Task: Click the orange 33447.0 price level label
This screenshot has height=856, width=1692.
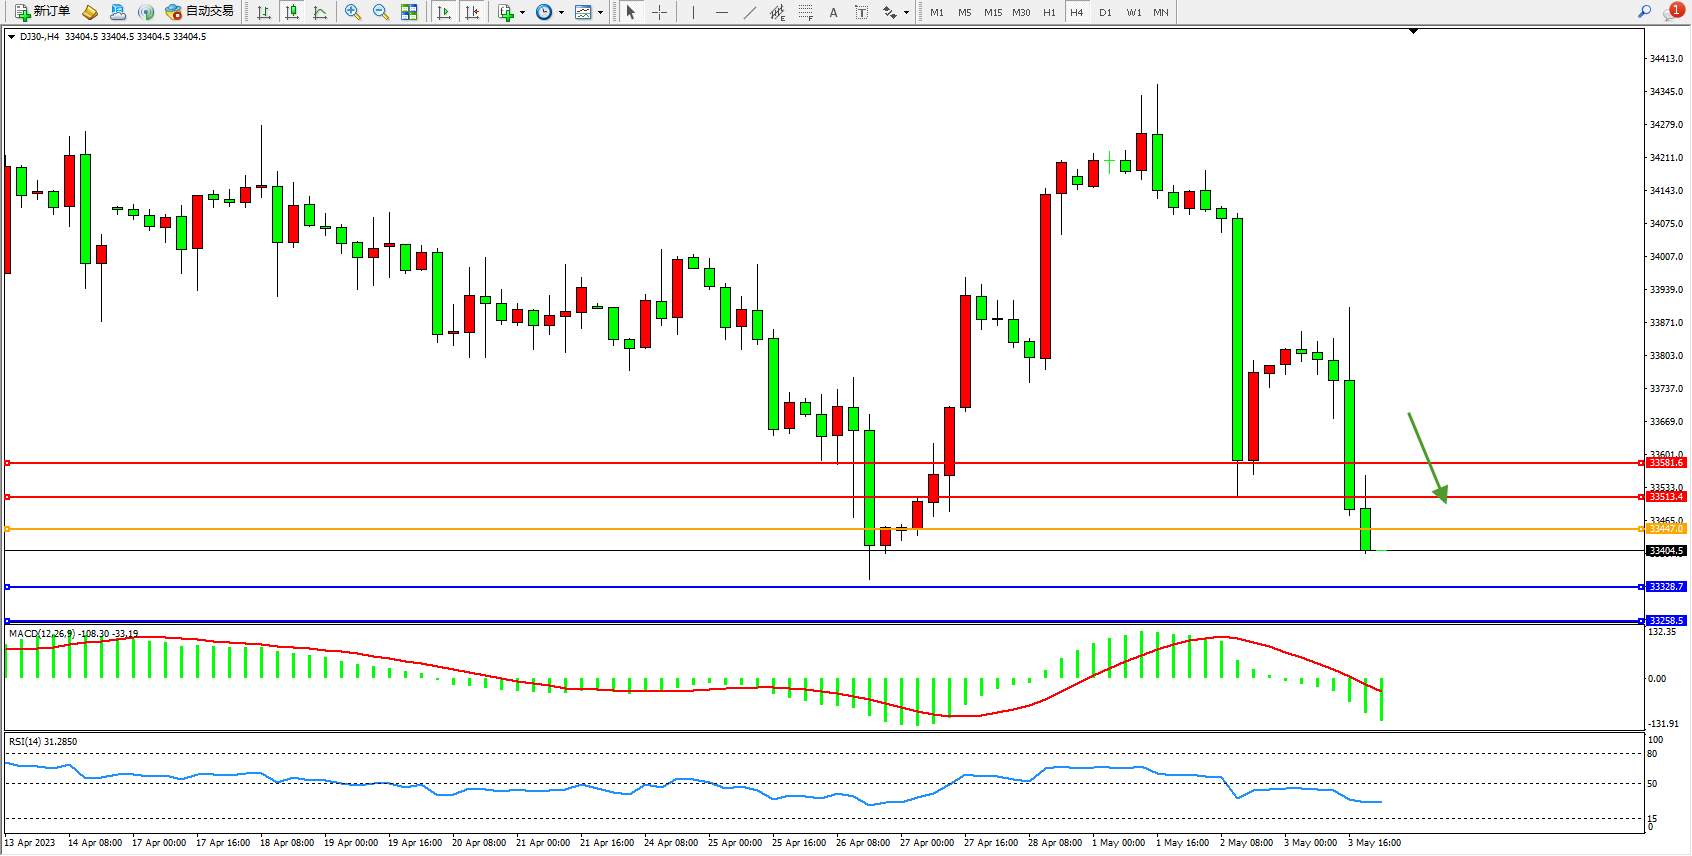Action: 1666,529
